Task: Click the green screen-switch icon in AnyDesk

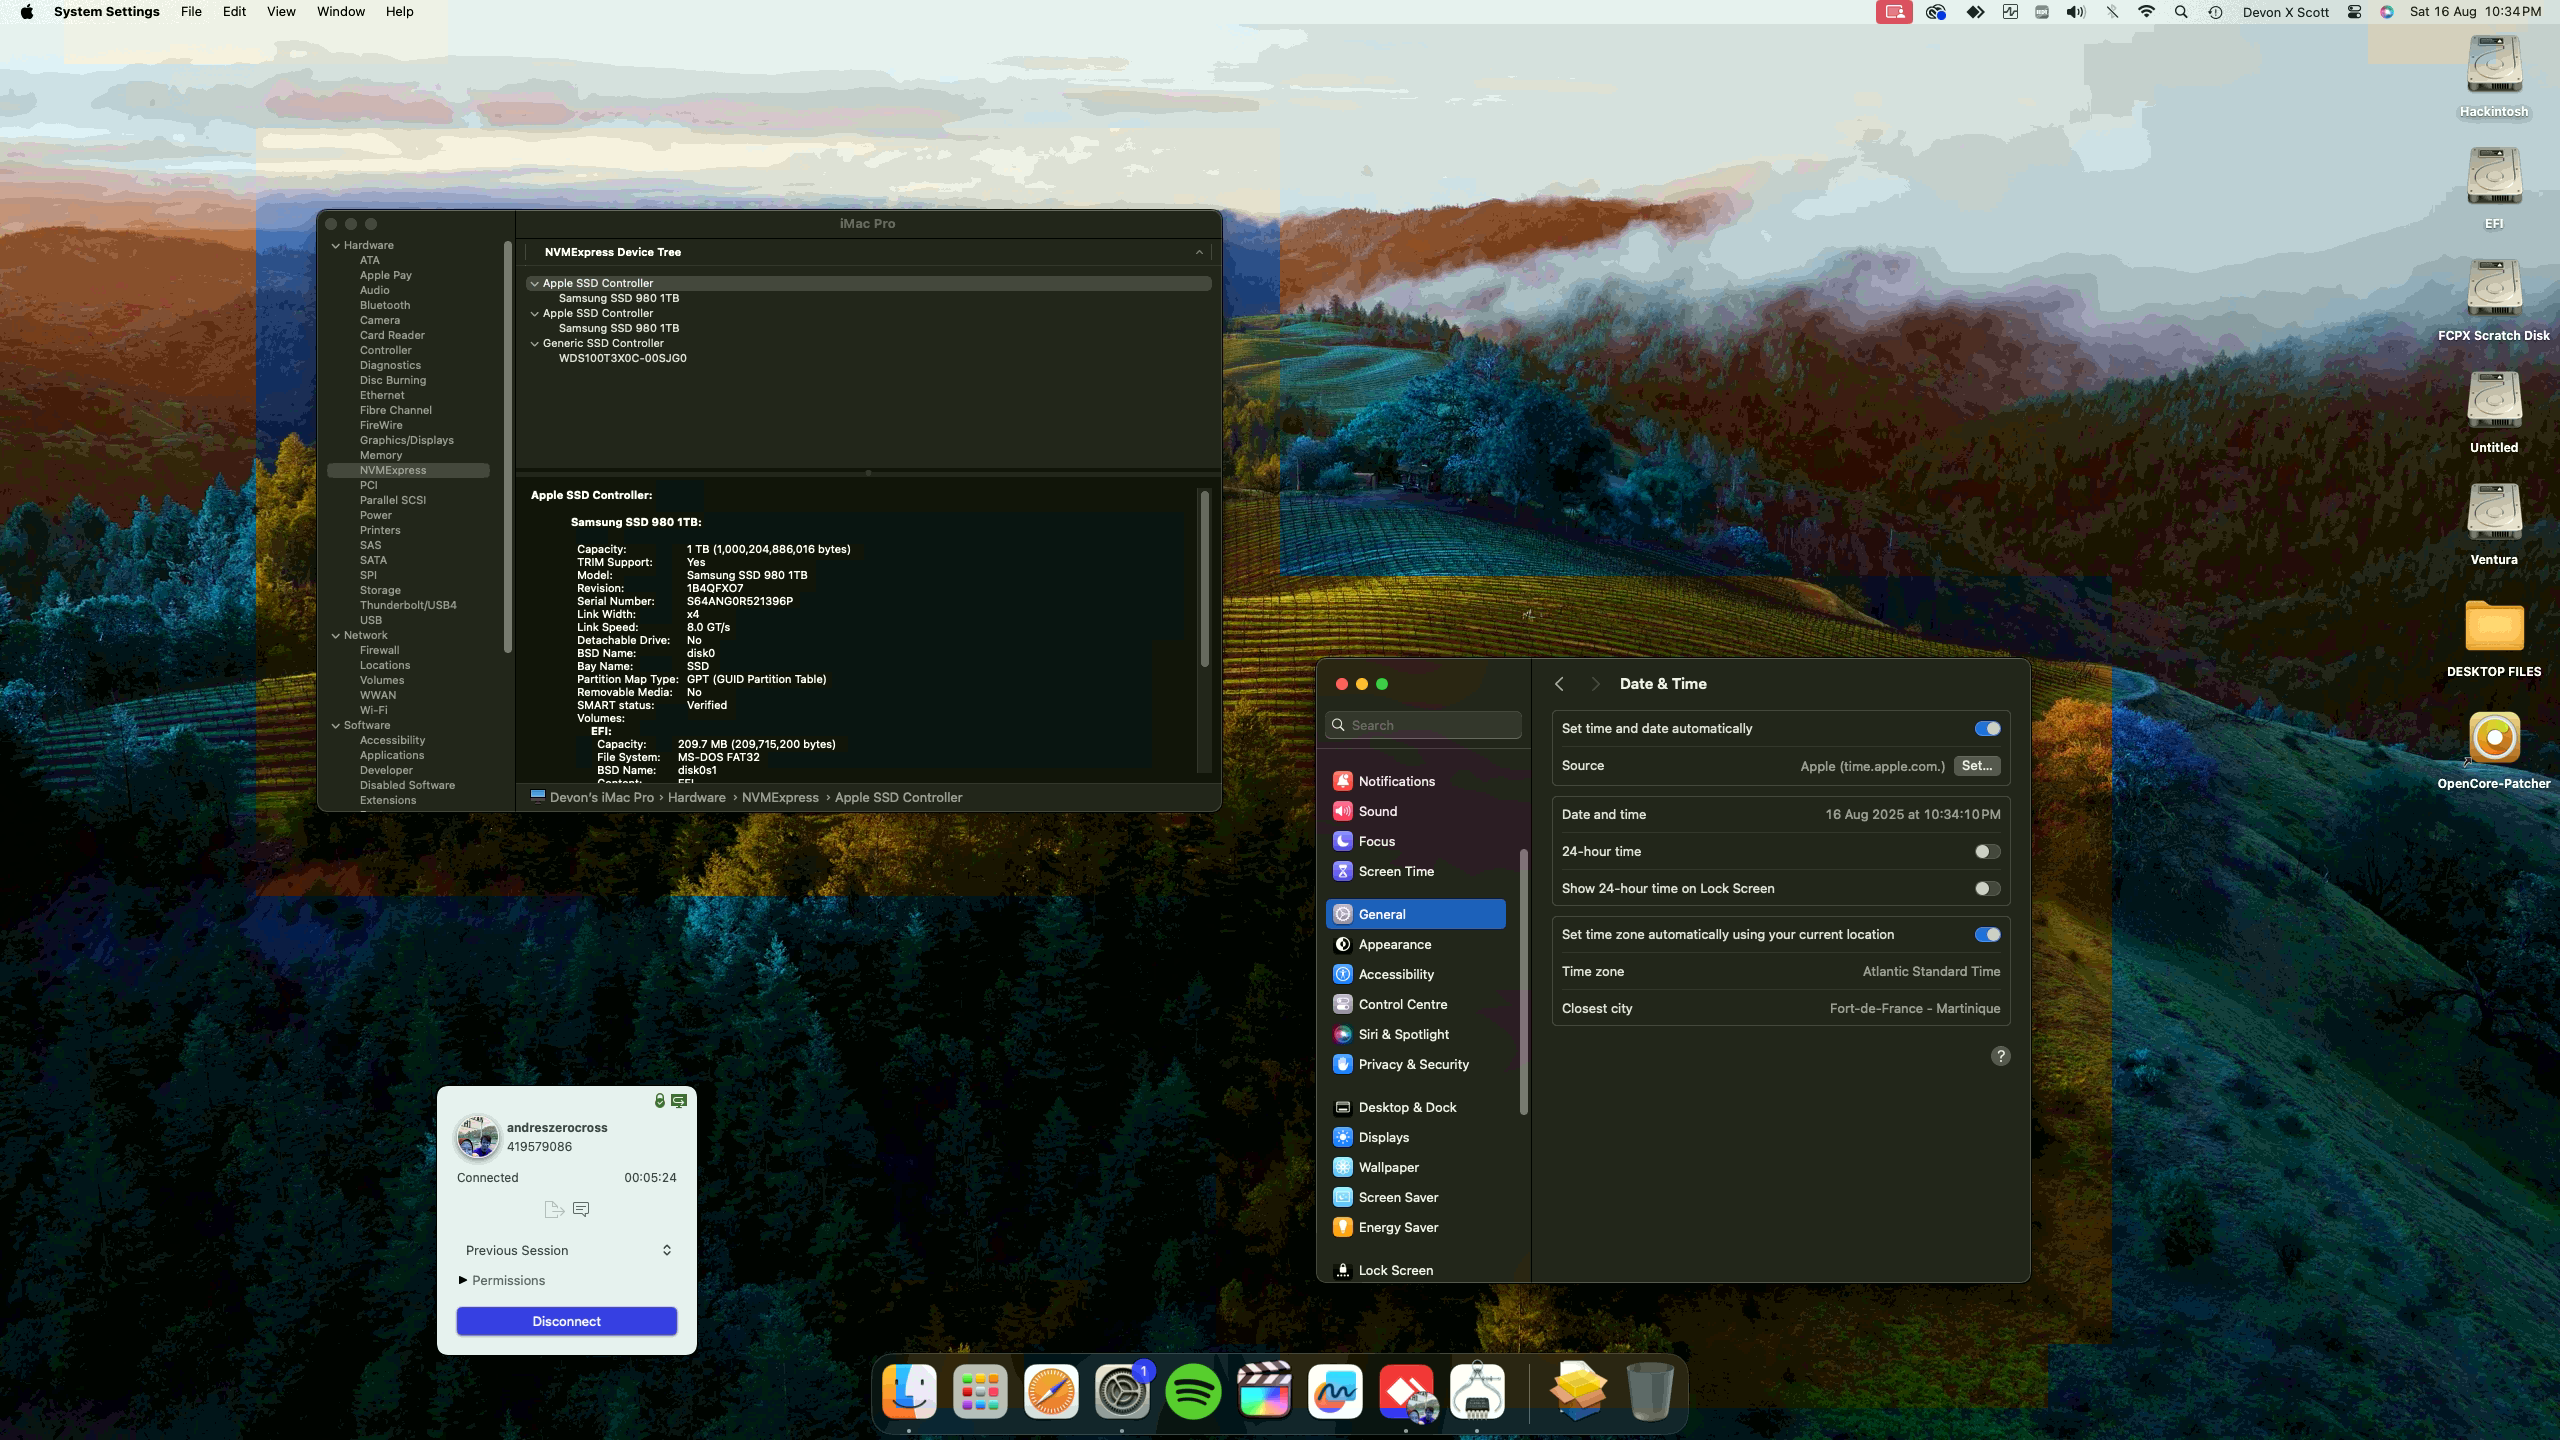Action: [x=679, y=1100]
